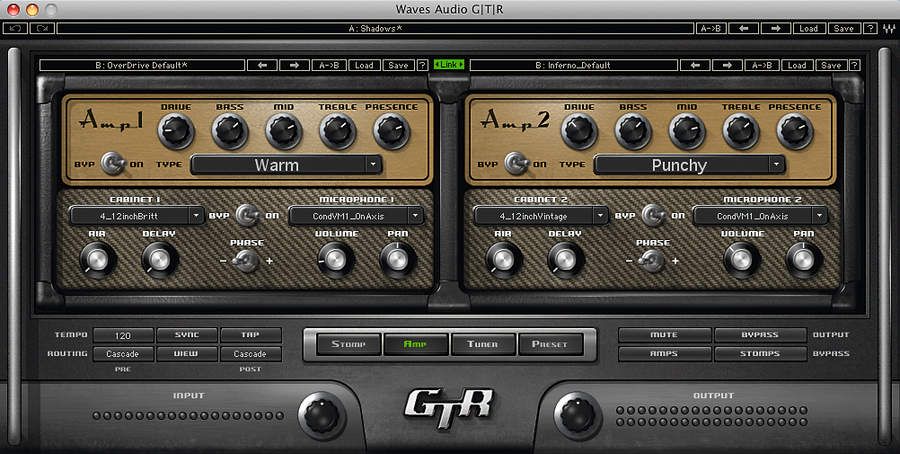Click the Amp 2 Treble knob
Image resolution: width=900 pixels, height=454 pixels.
coord(741,131)
